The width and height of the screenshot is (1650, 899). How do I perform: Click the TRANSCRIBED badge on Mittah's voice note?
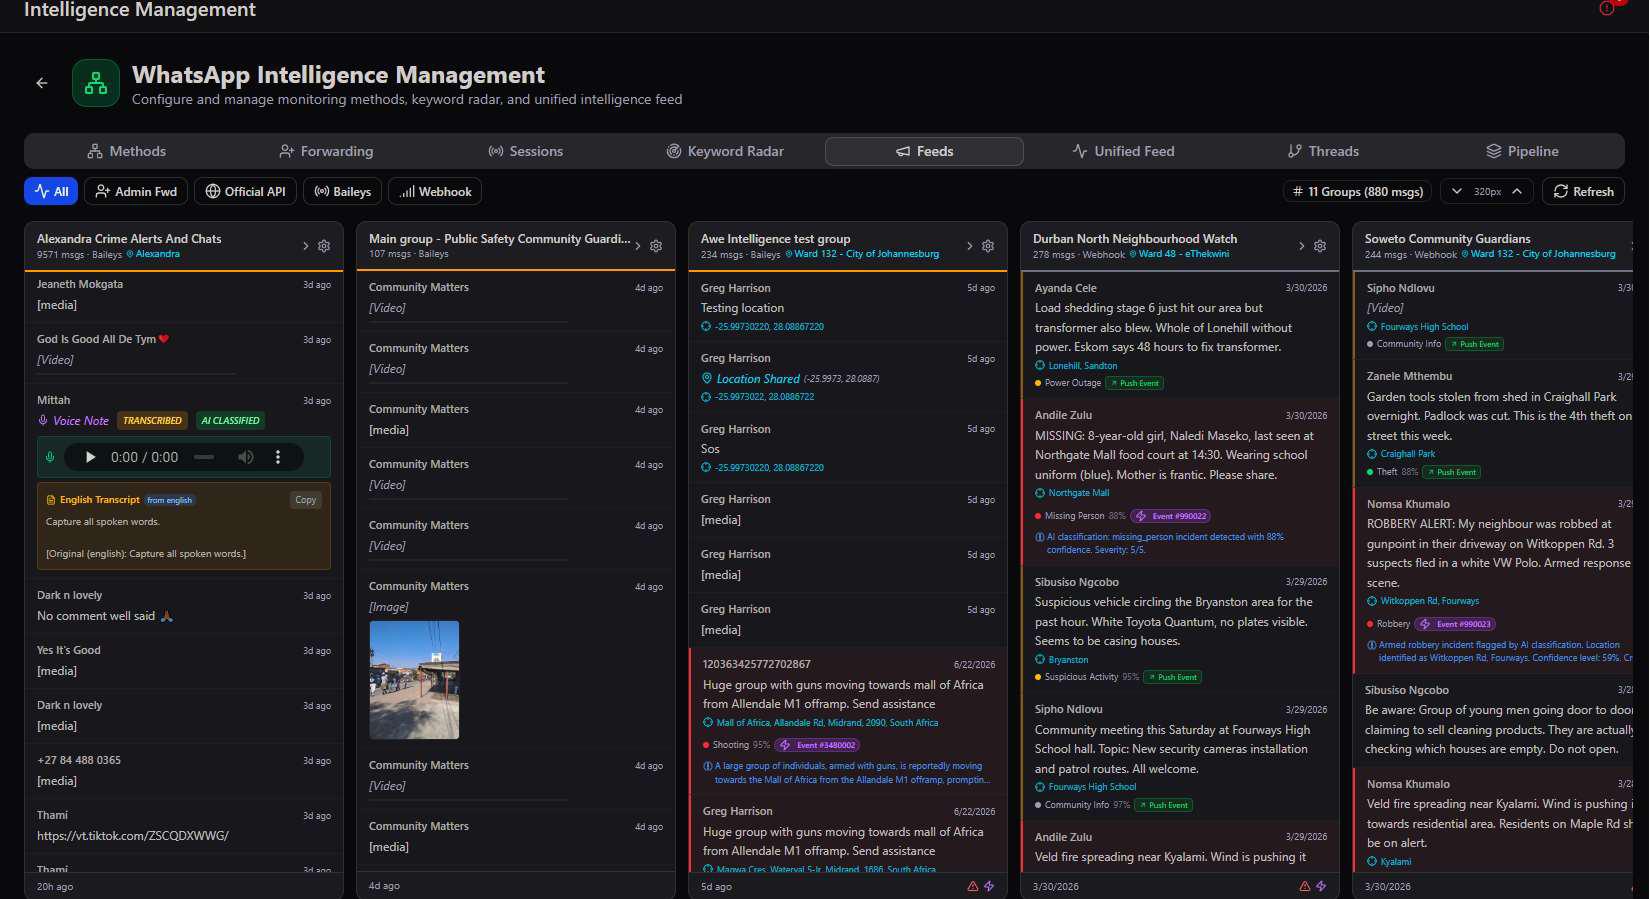point(152,421)
